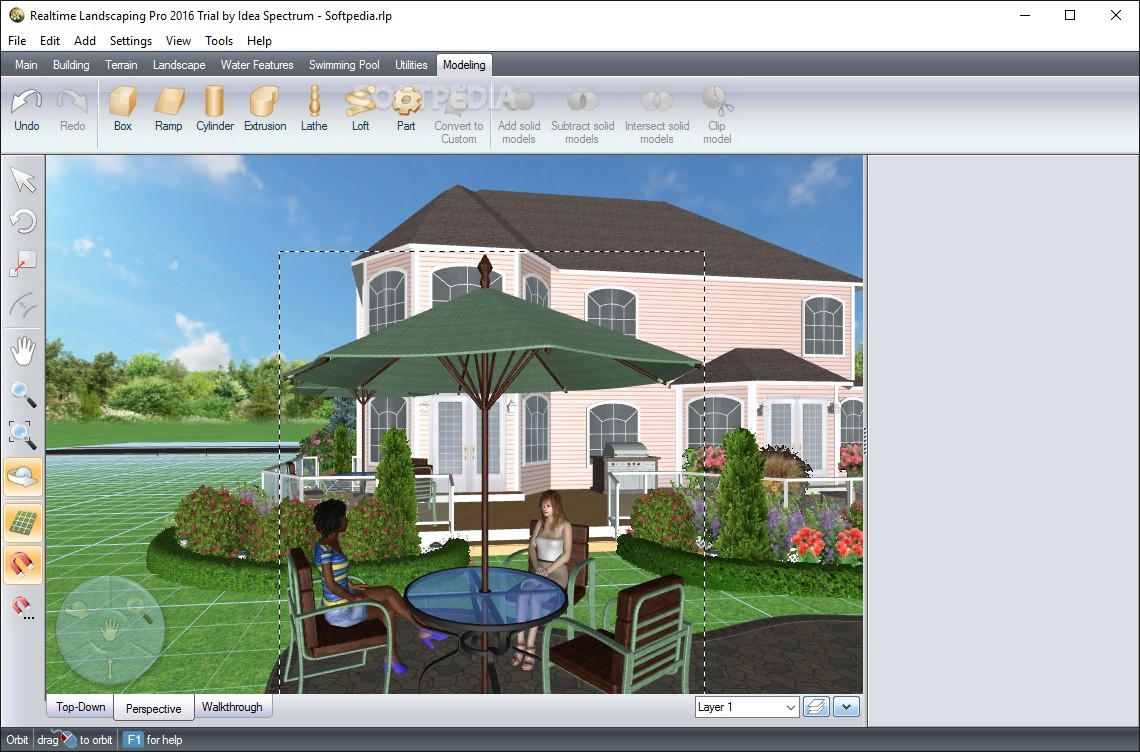The image size is (1140, 752).
Task: Select the magnifier zoom tool
Action: 23,394
